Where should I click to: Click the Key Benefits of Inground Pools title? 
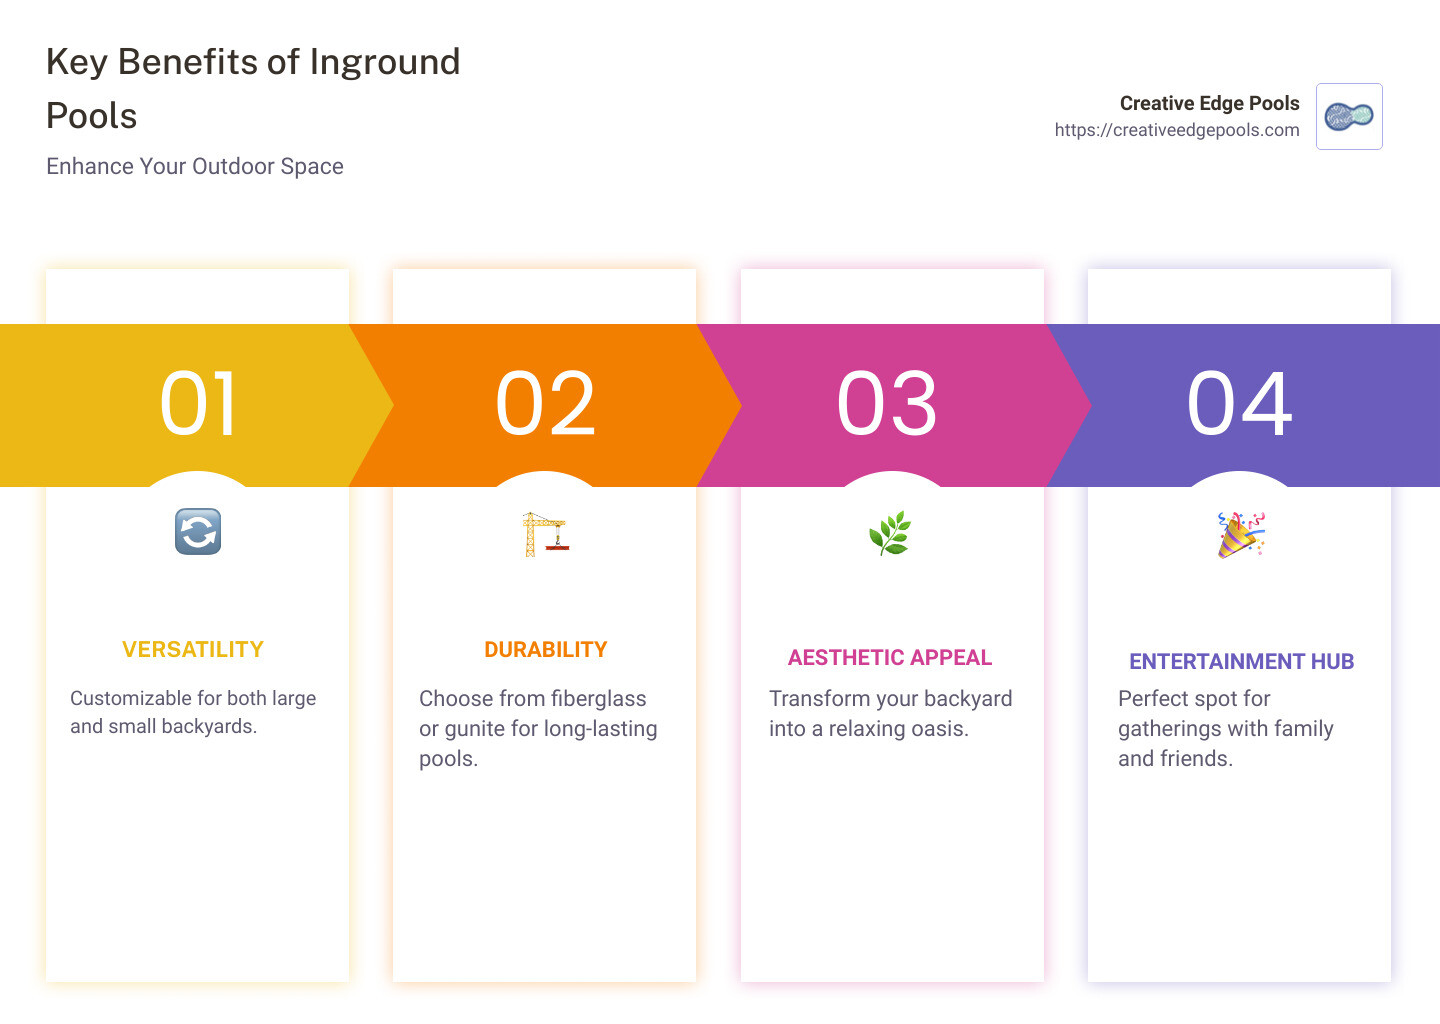253,88
